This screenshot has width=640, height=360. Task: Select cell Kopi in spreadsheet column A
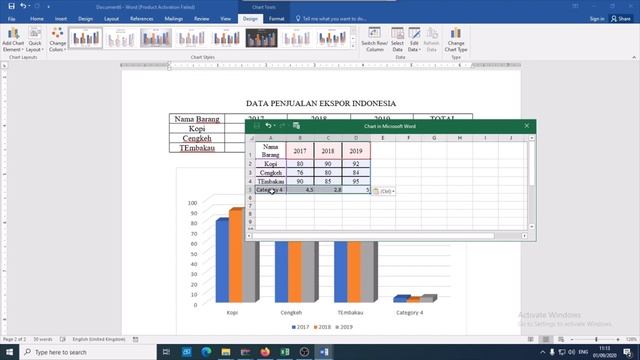271,164
